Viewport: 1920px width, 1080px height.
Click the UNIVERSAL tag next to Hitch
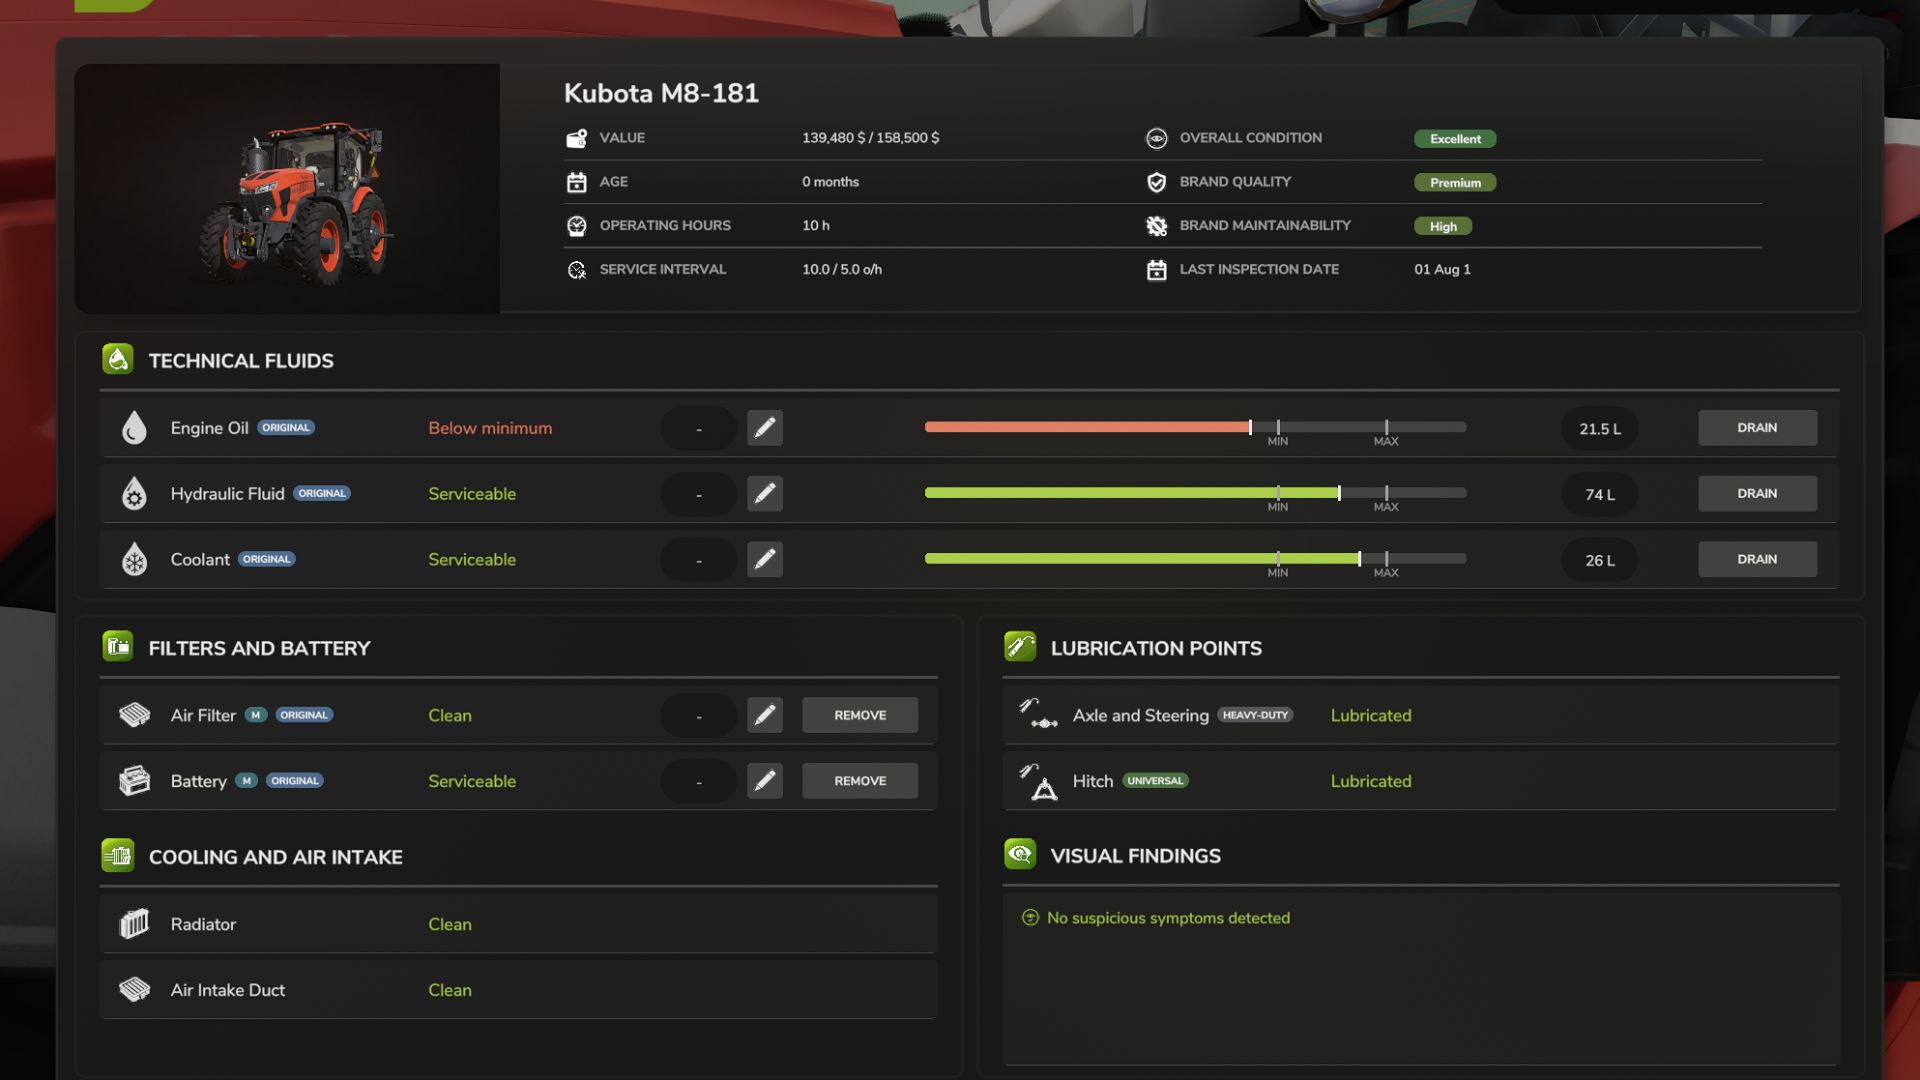[1155, 781]
